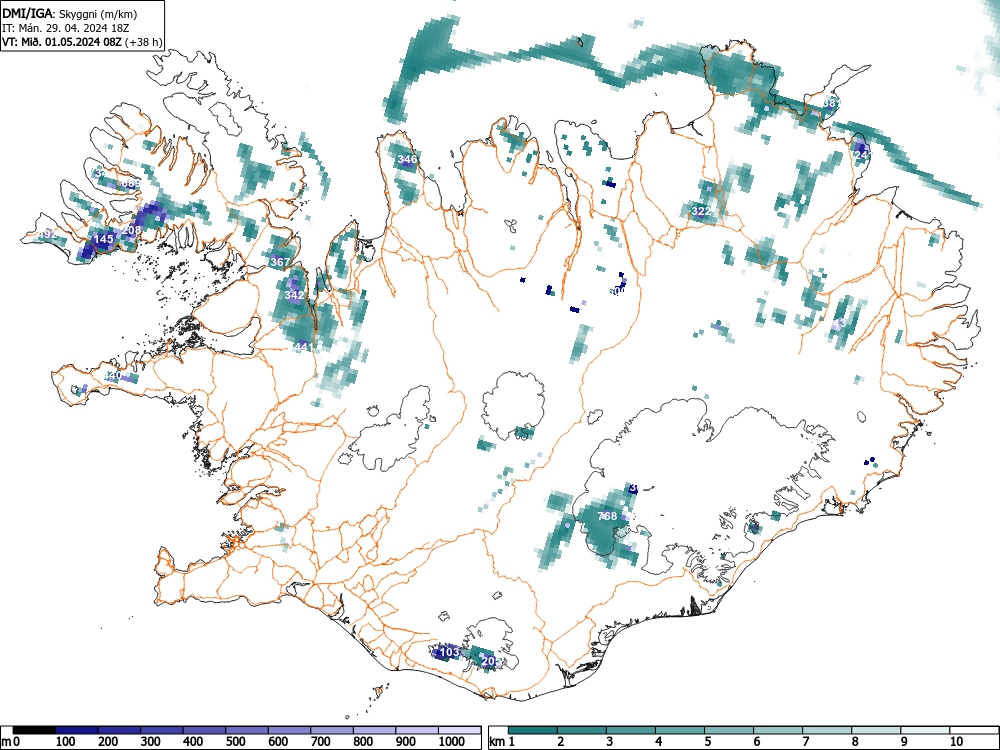
Task: Click the 441 visibility value on the map
Action: 303,347
